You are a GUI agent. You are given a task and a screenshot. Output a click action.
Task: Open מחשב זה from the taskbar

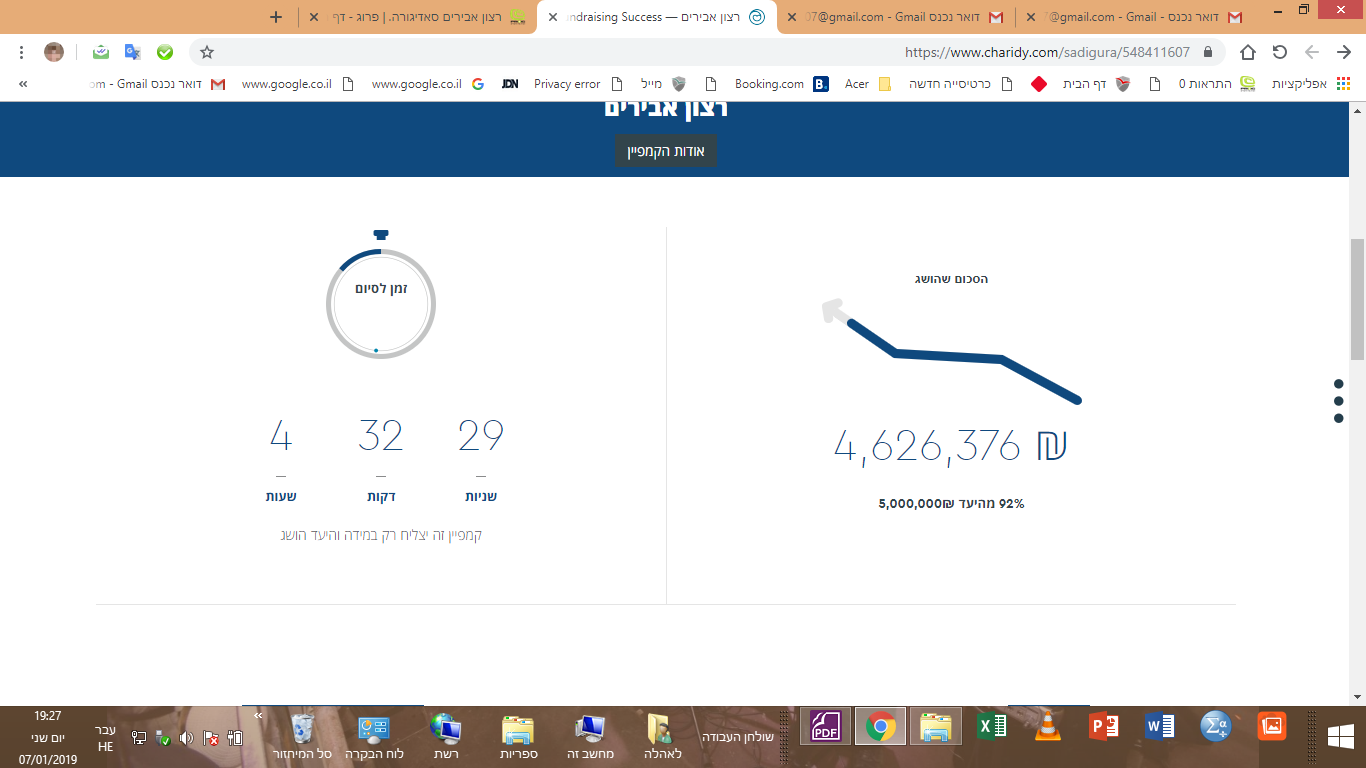coord(591,736)
